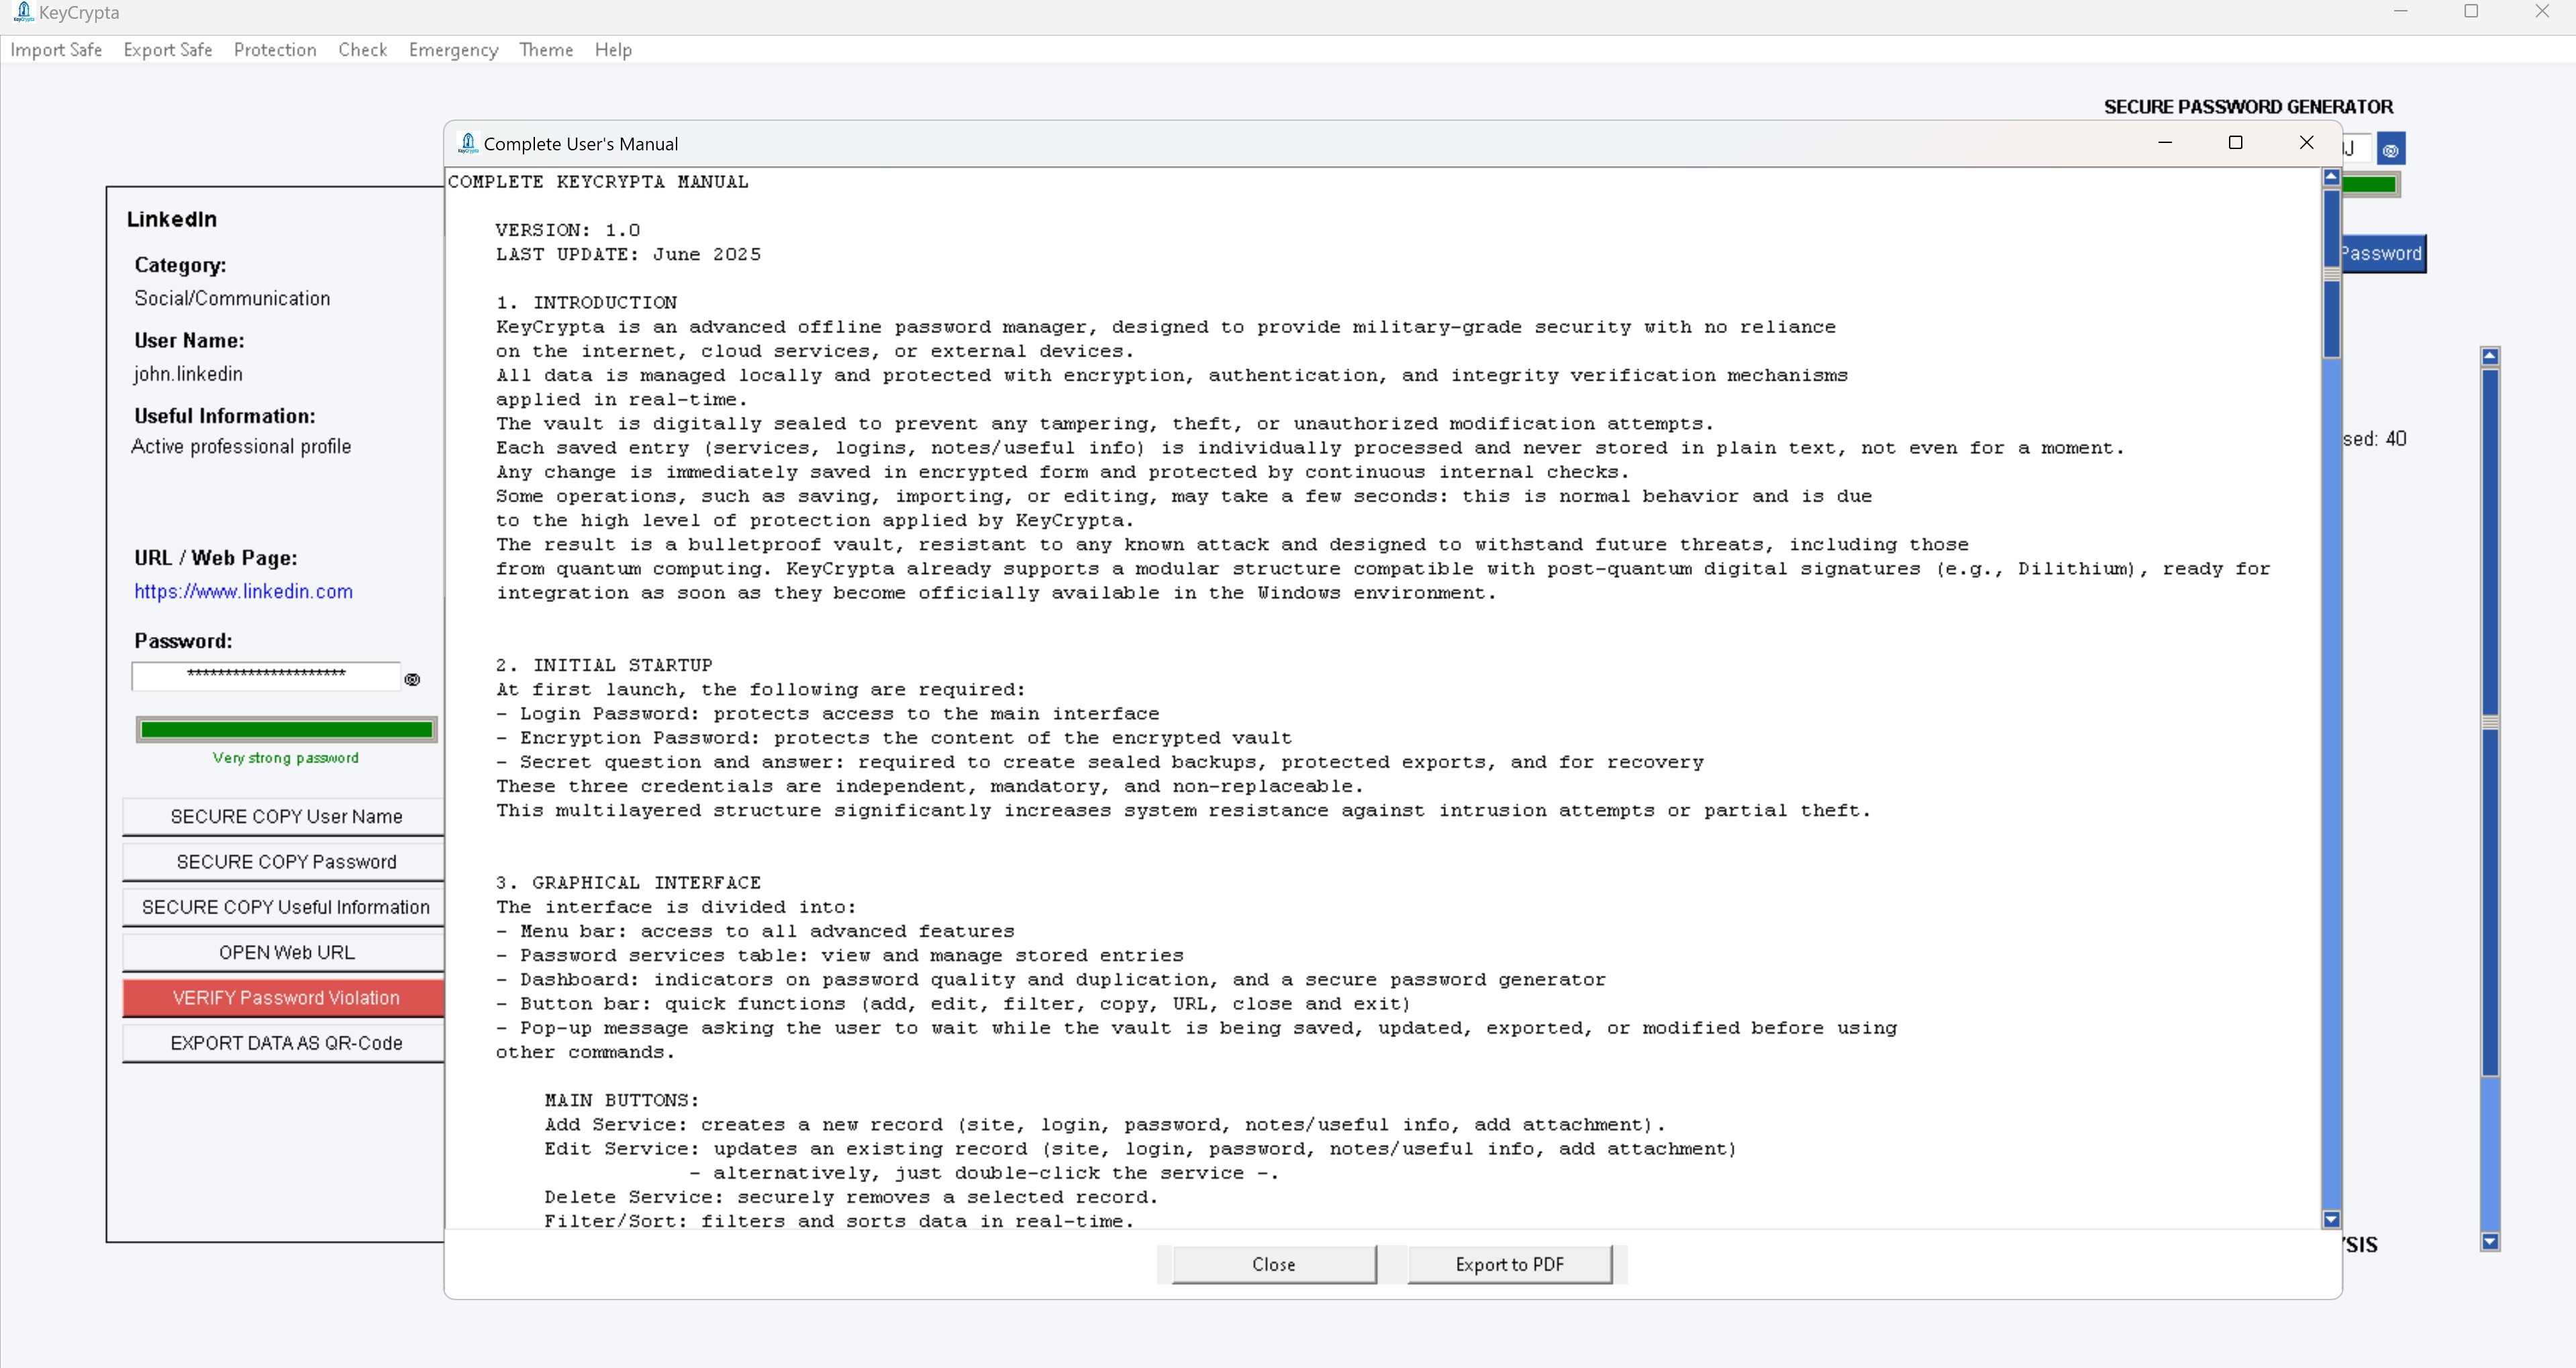Click VERIFY Password Violation
The width and height of the screenshot is (2576, 1368).
click(x=285, y=997)
